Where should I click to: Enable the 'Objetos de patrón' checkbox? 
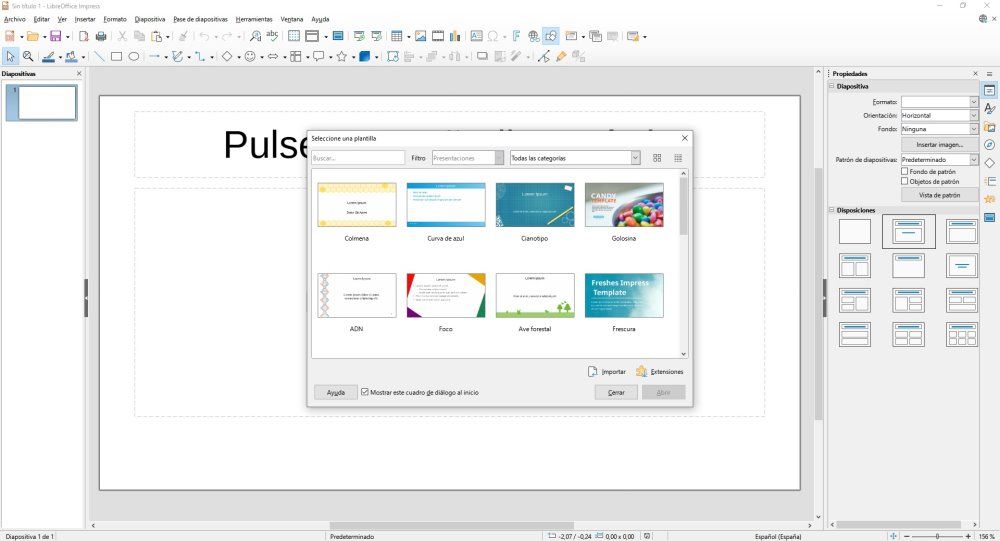[x=904, y=181]
